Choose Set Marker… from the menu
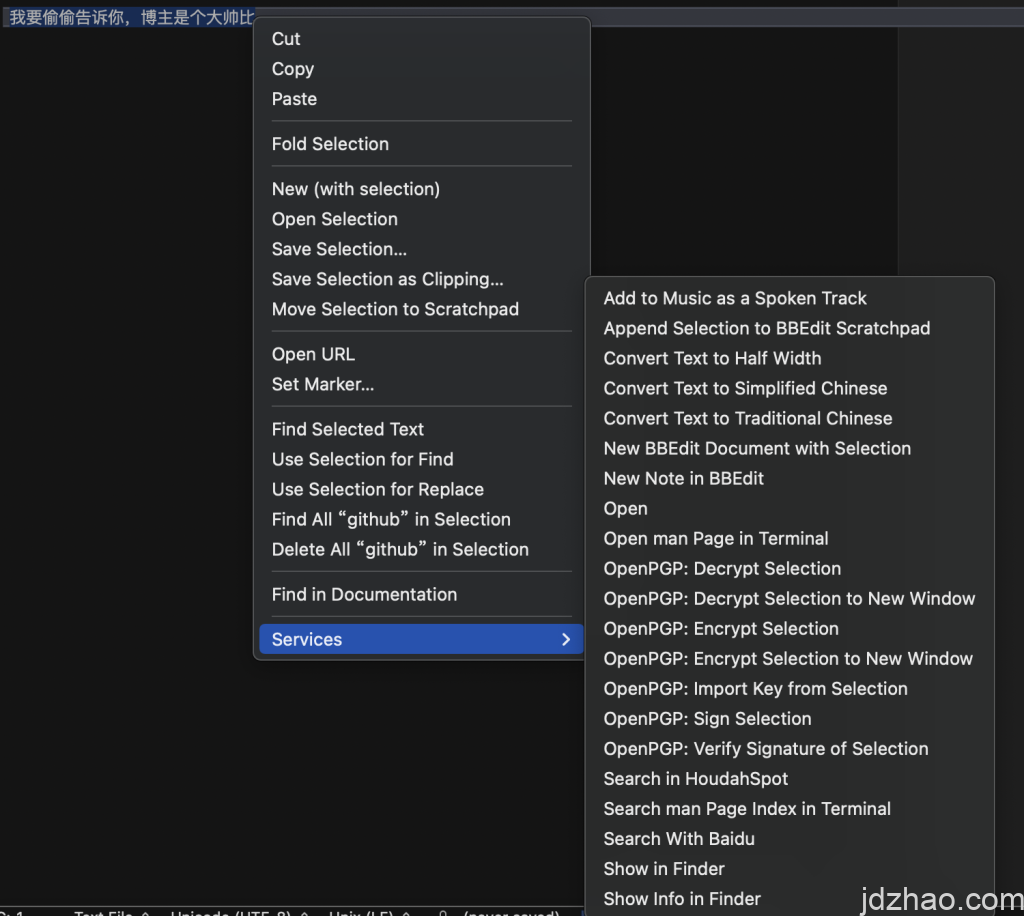 (x=323, y=384)
